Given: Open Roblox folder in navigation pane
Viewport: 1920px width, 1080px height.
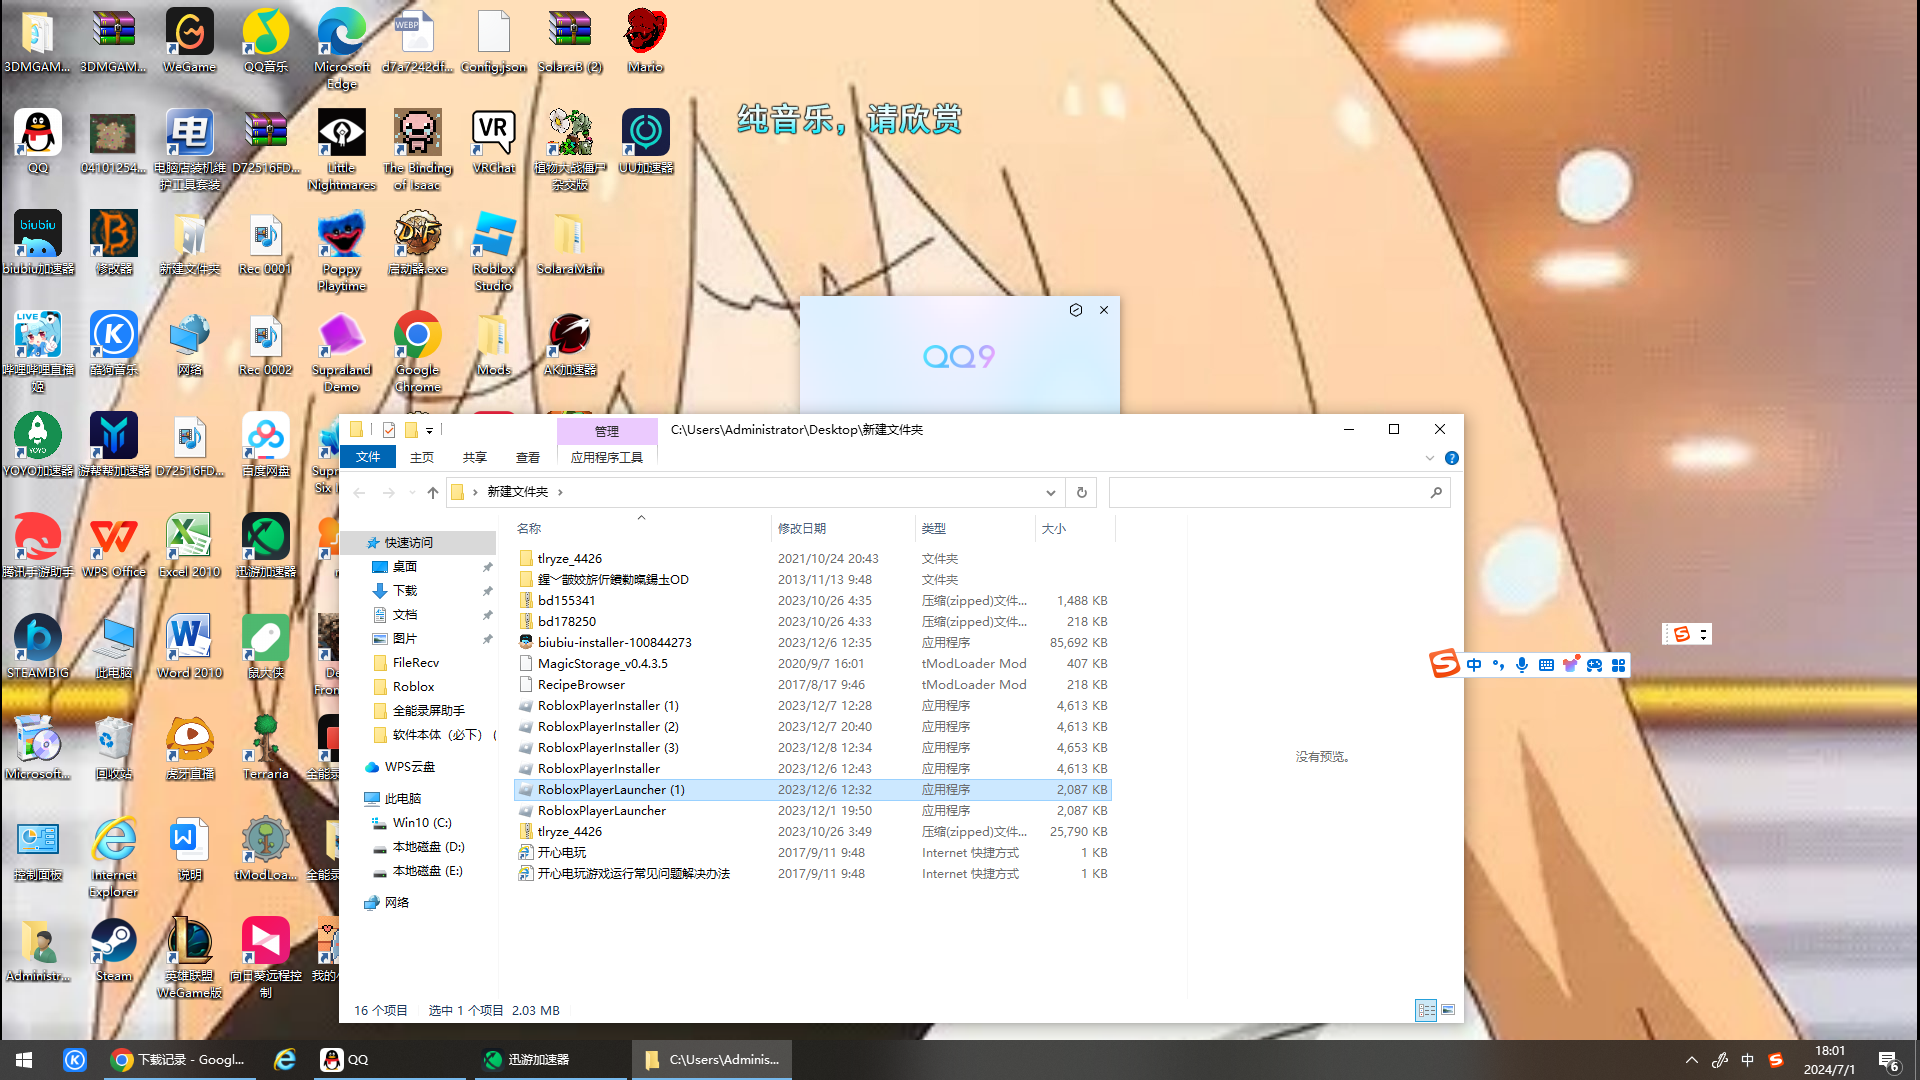Looking at the screenshot, I should [413, 686].
